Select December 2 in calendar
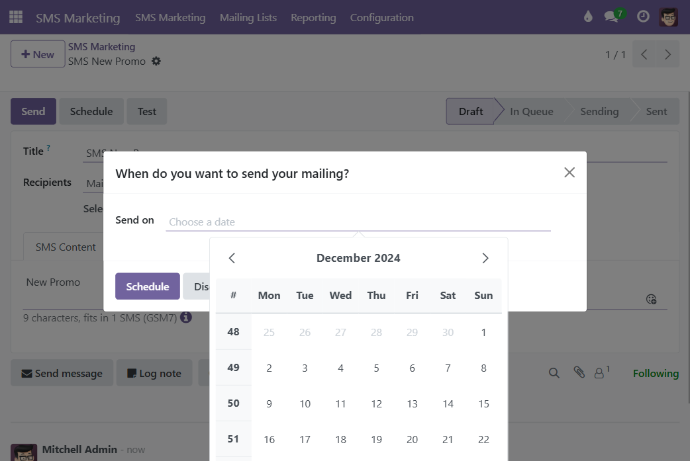The height and width of the screenshot is (461, 690). tap(269, 368)
